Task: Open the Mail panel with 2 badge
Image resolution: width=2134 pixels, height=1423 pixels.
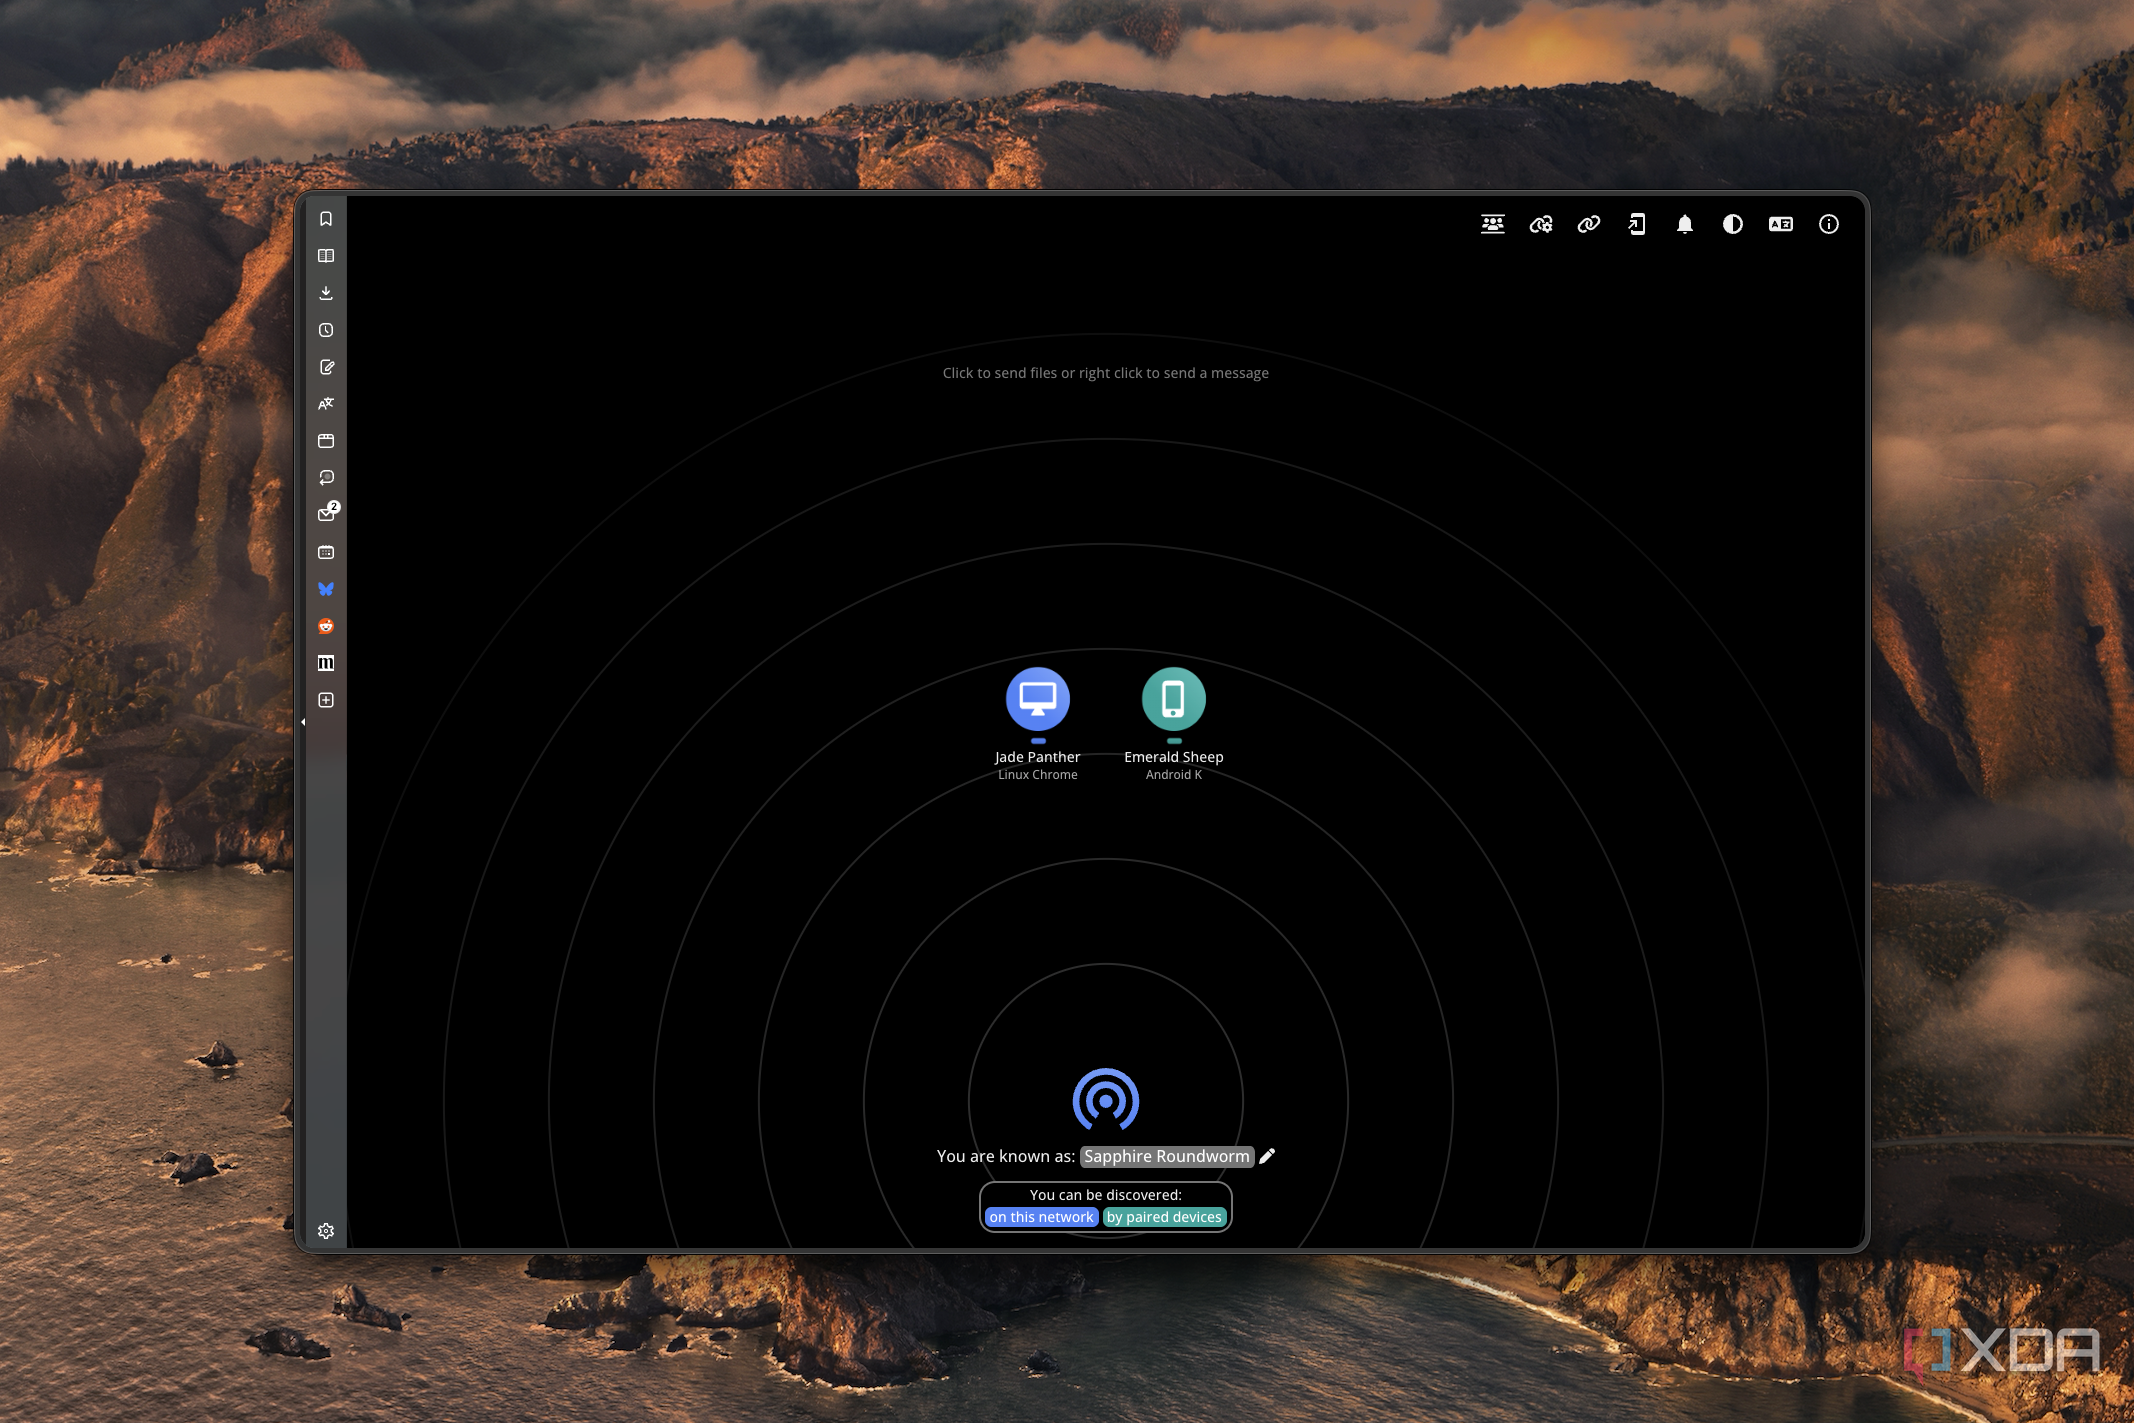Action: [x=327, y=514]
